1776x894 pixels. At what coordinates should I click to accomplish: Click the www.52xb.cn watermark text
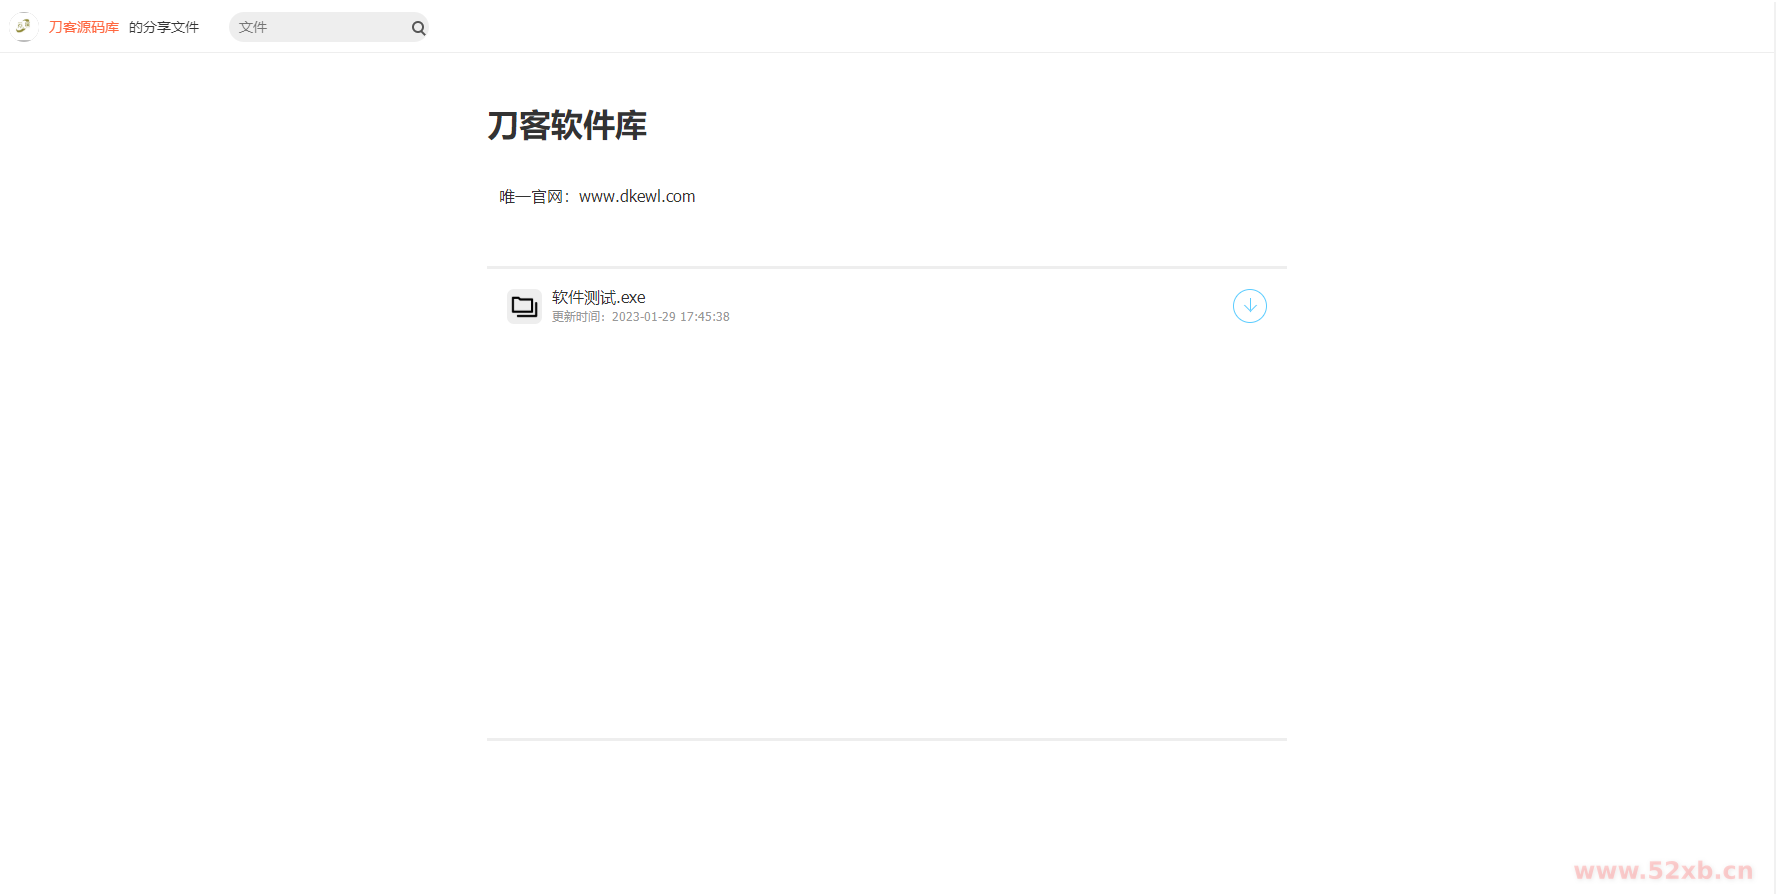click(x=1663, y=871)
